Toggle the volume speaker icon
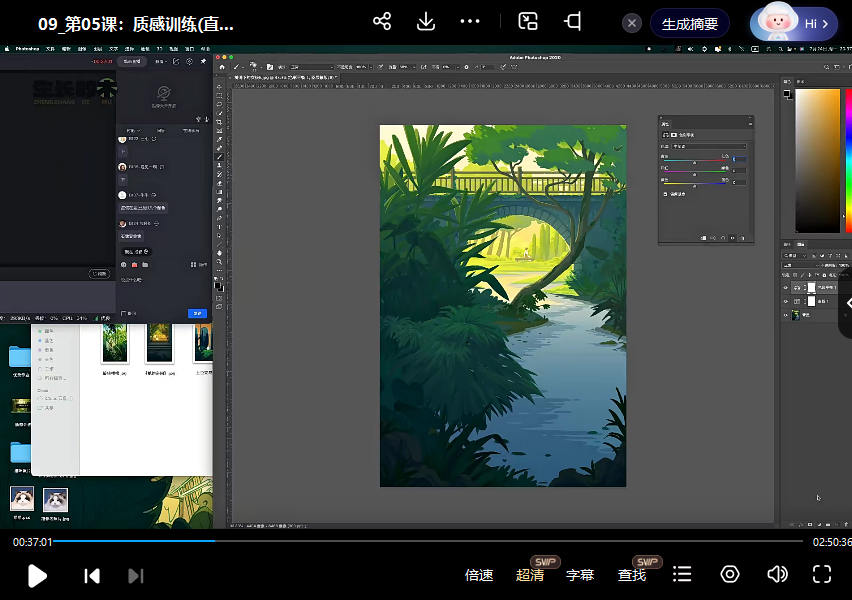The width and height of the screenshot is (852, 600). coord(777,574)
